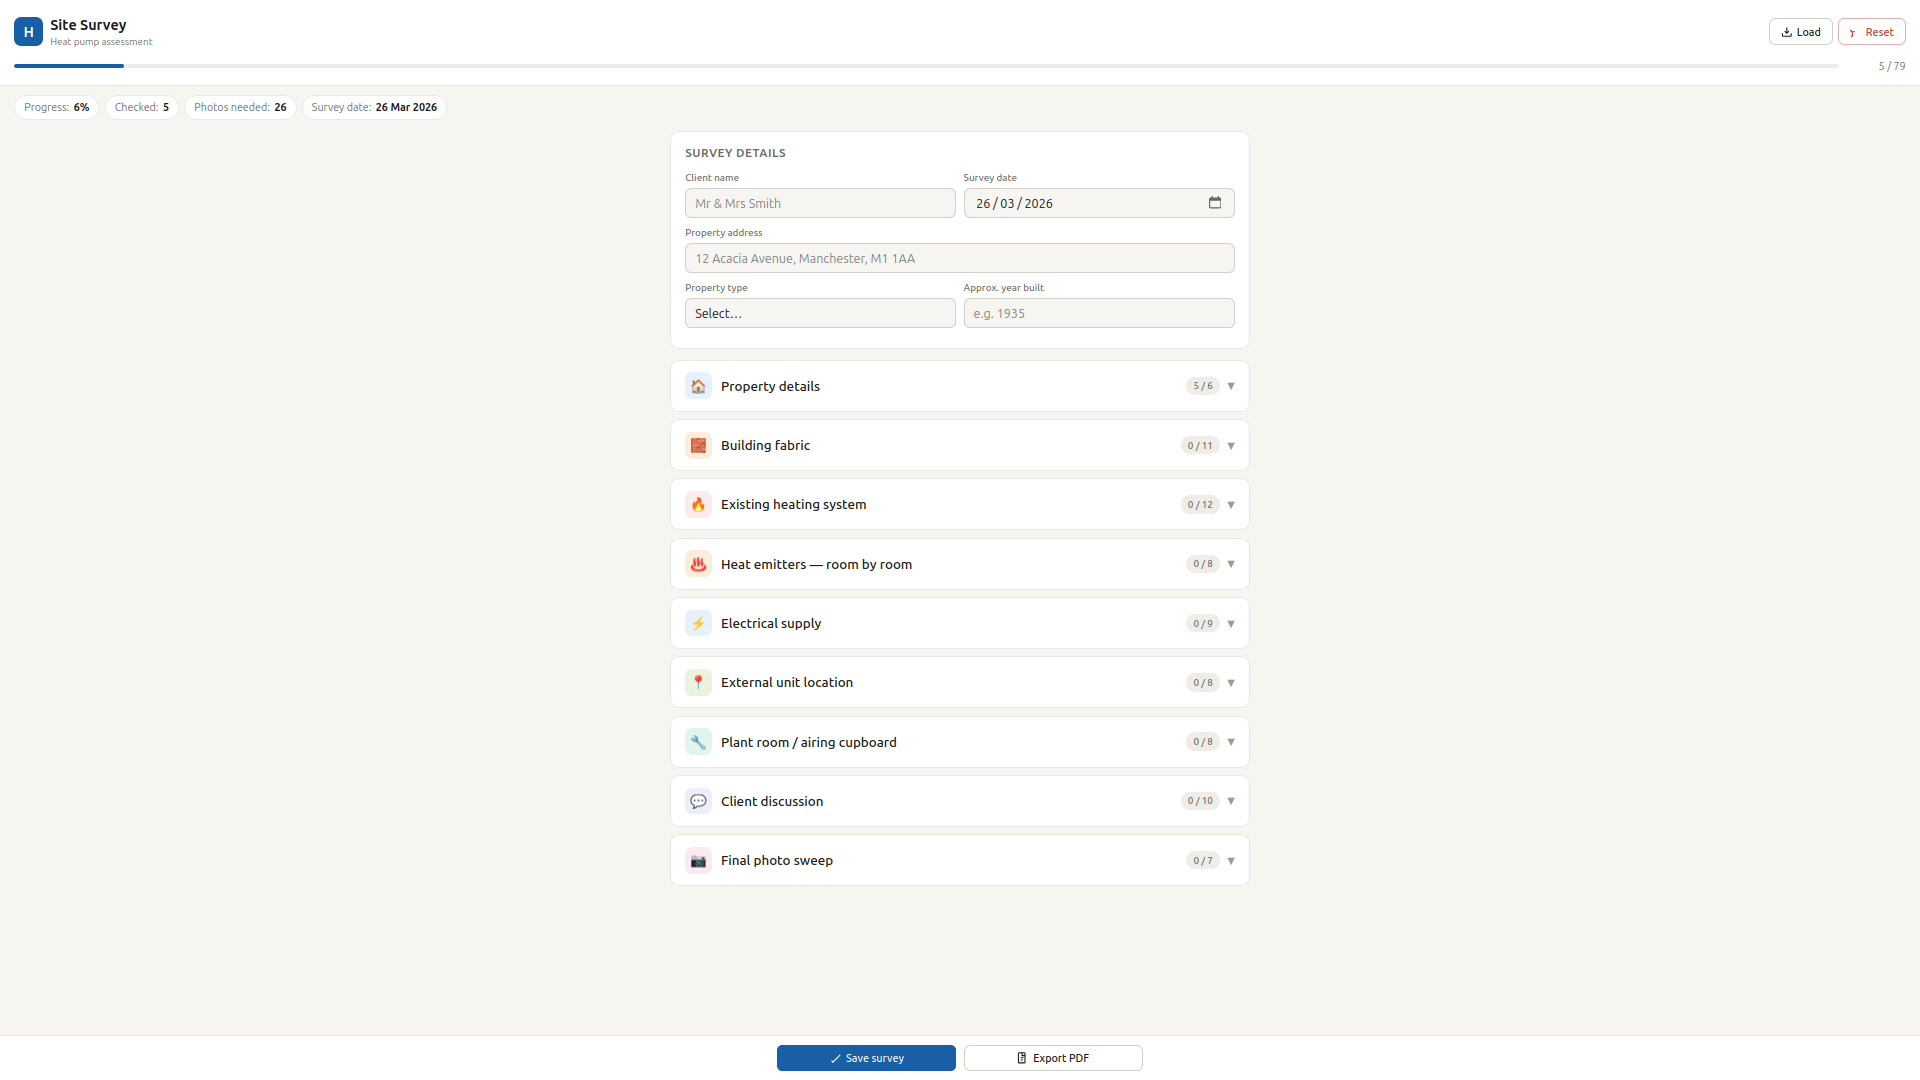Open the Property type dropdown
Image resolution: width=1920 pixels, height=1080 pixels.
coord(819,313)
